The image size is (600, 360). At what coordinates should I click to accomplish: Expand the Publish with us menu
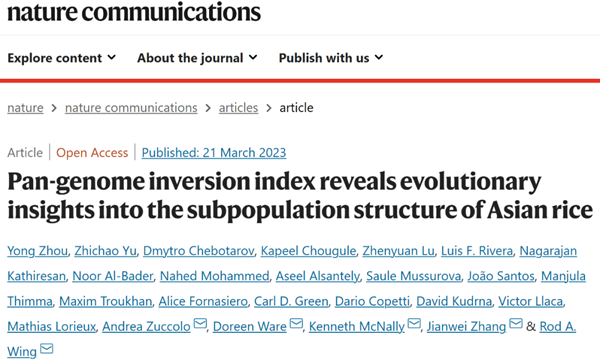click(331, 58)
